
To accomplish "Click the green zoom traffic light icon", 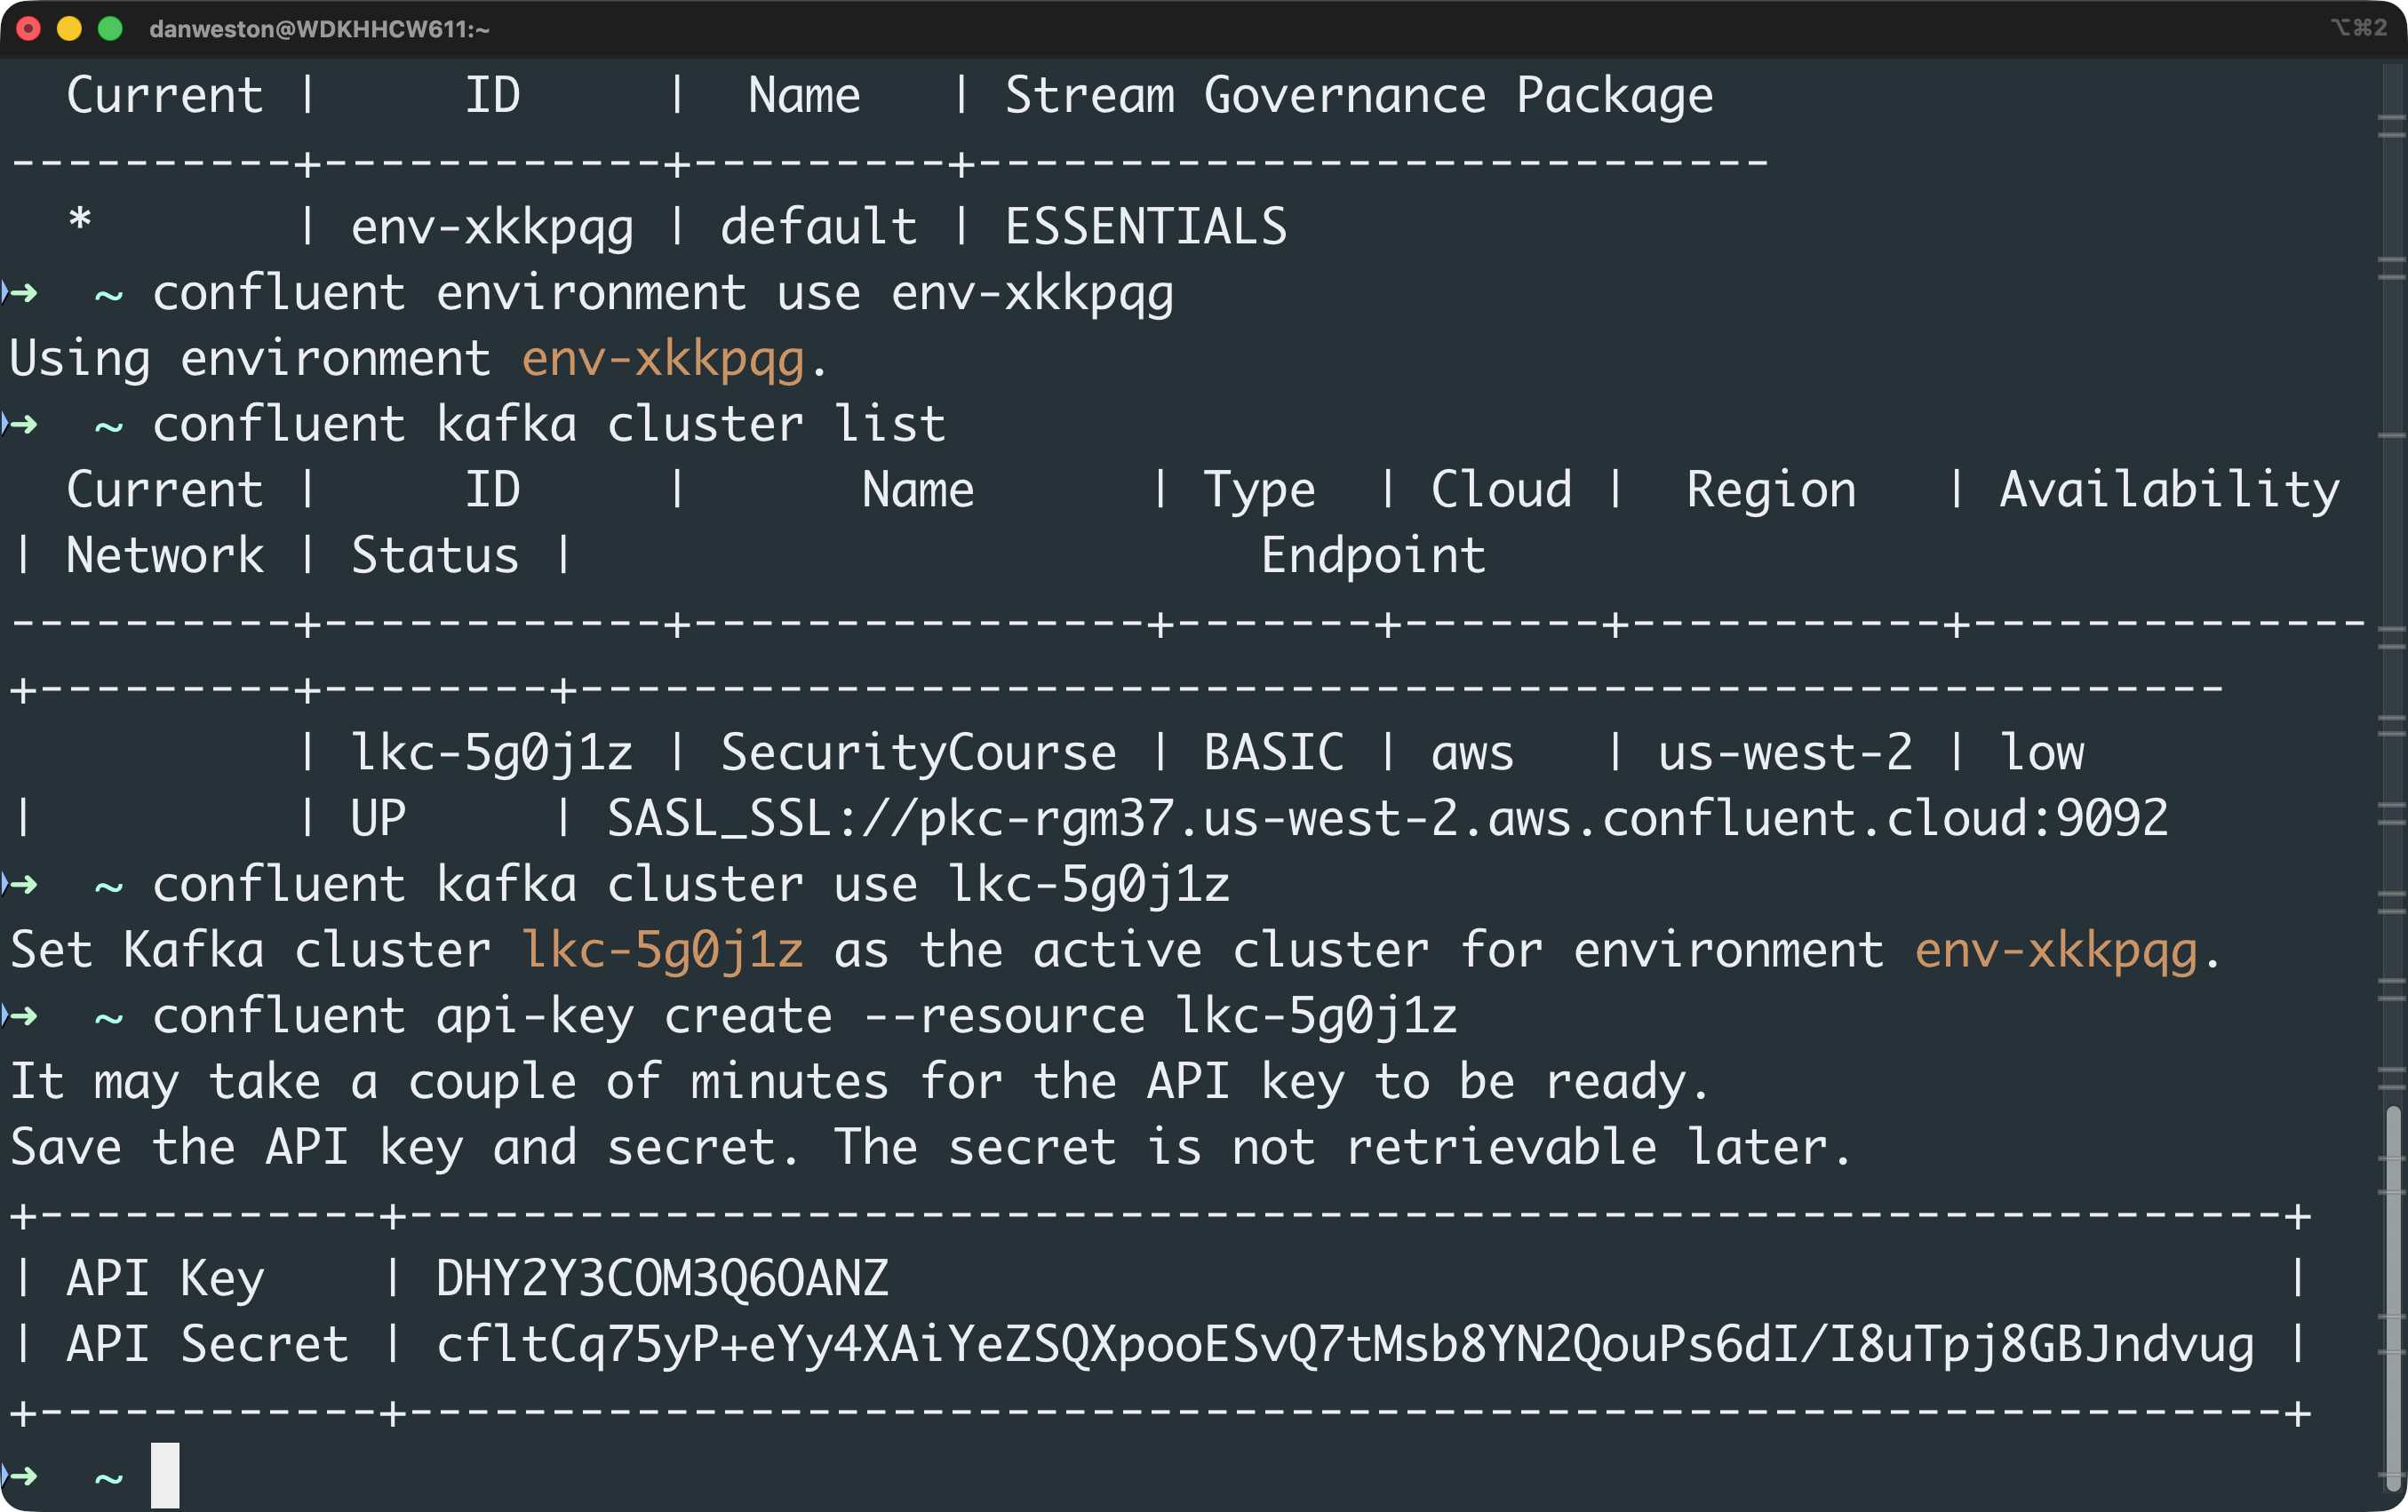I will (108, 30).
